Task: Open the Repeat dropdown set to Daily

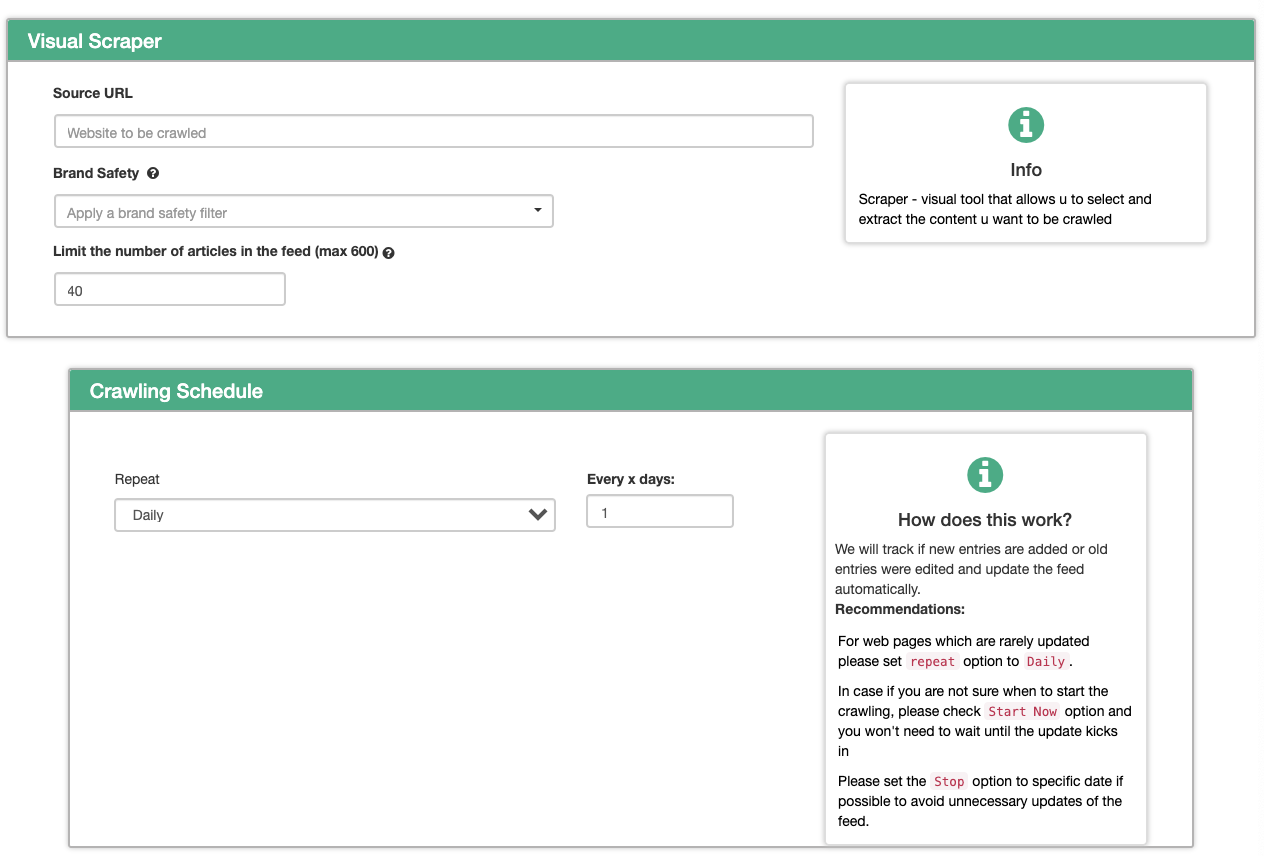Action: click(335, 515)
